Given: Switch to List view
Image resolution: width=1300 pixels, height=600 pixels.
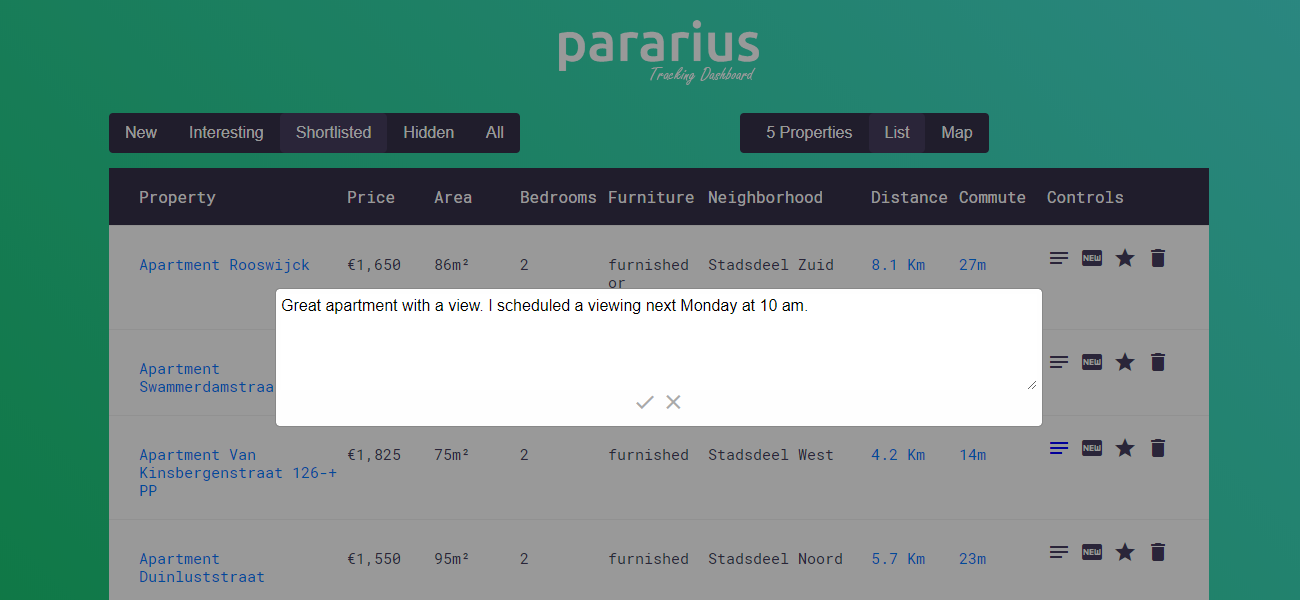Looking at the screenshot, I should (897, 133).
